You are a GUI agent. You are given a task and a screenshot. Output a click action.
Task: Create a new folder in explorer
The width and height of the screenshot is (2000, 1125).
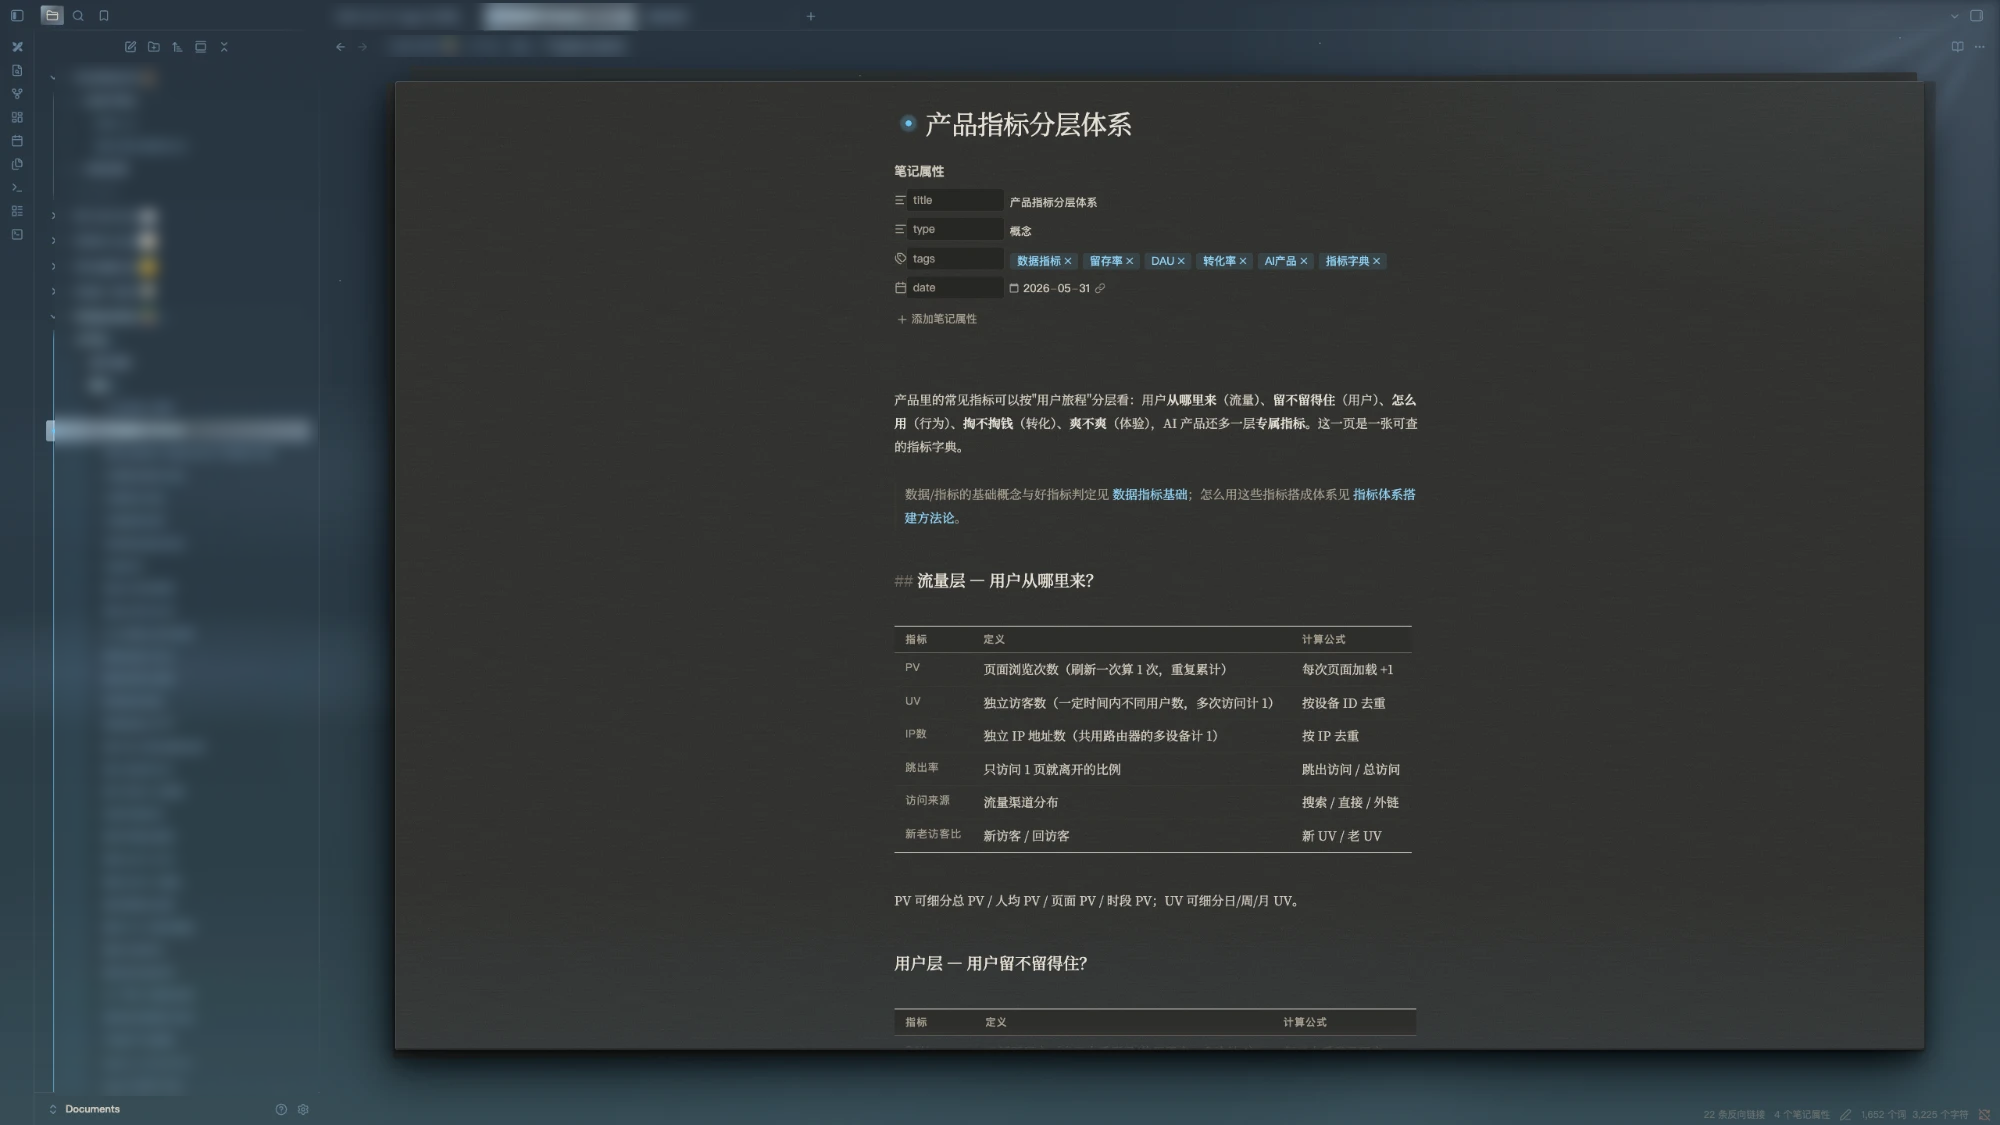click(x=153, y=47)
